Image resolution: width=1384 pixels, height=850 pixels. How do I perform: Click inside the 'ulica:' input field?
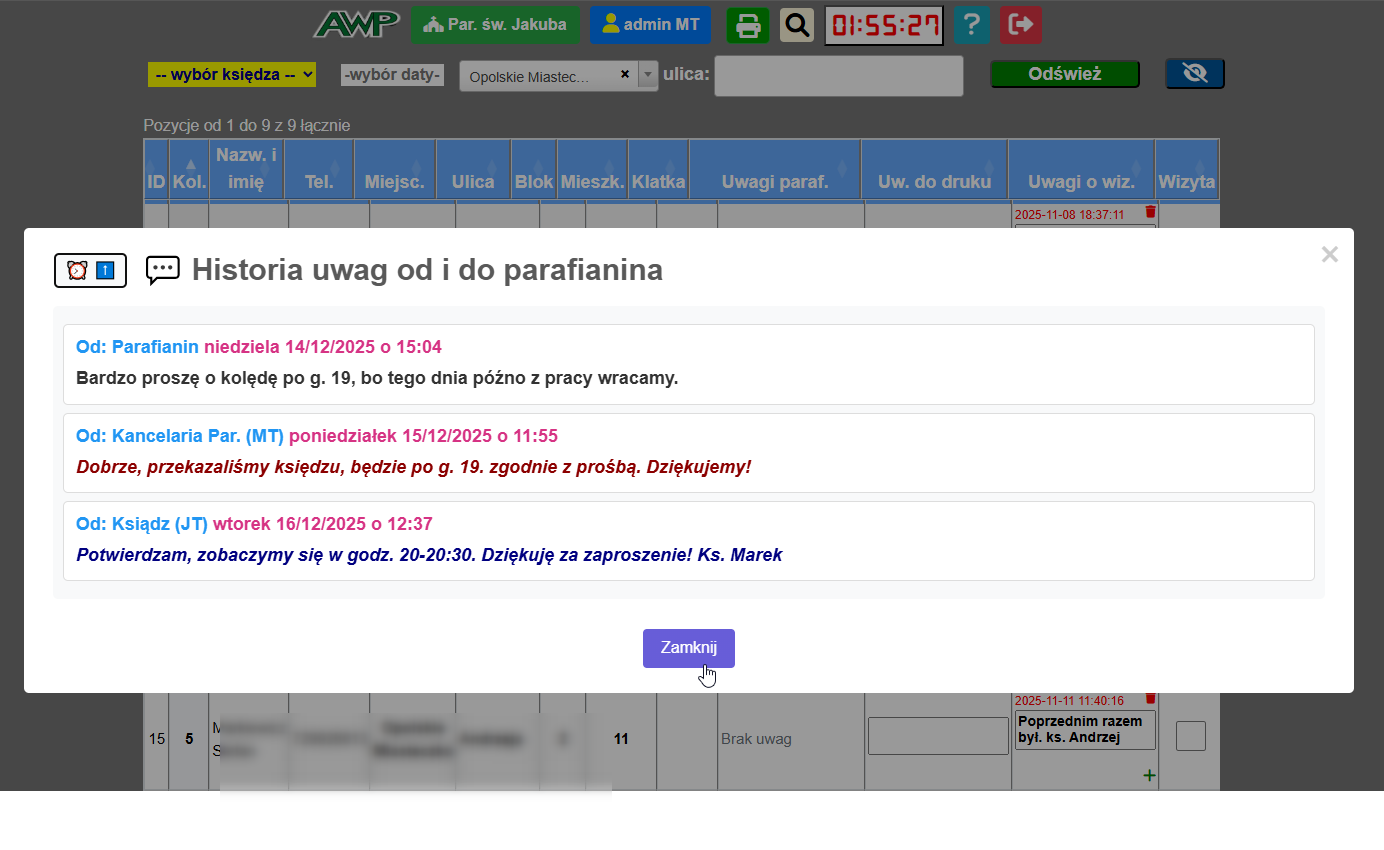click(x=838, y=75)
